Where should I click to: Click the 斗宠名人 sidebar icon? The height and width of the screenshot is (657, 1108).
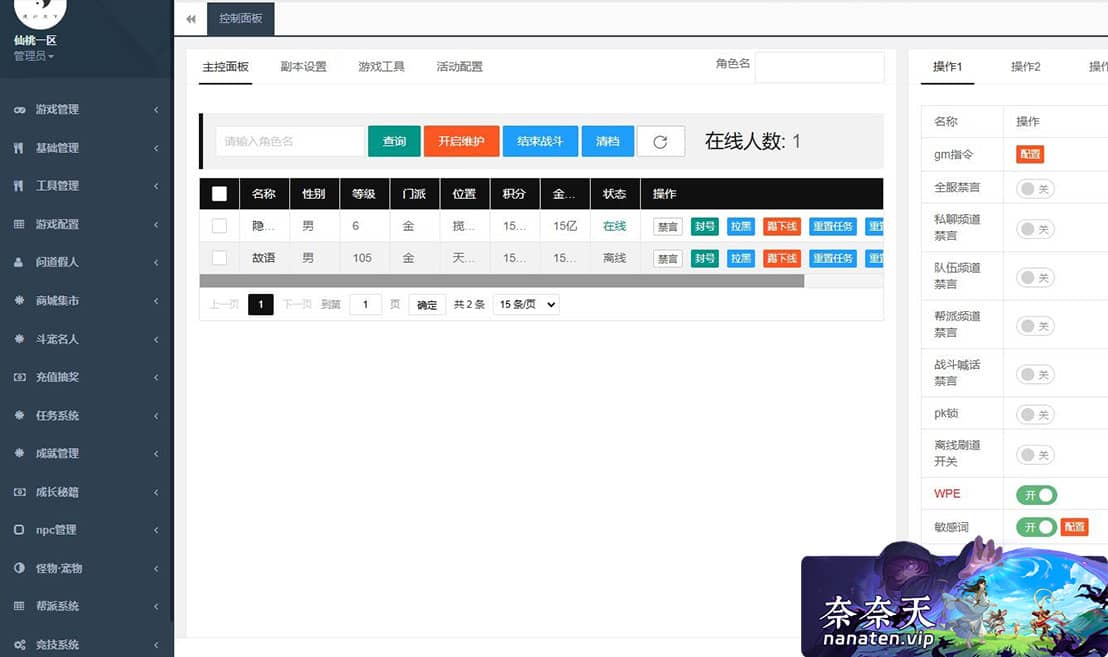pyautogui.click(x=19, y=338)
